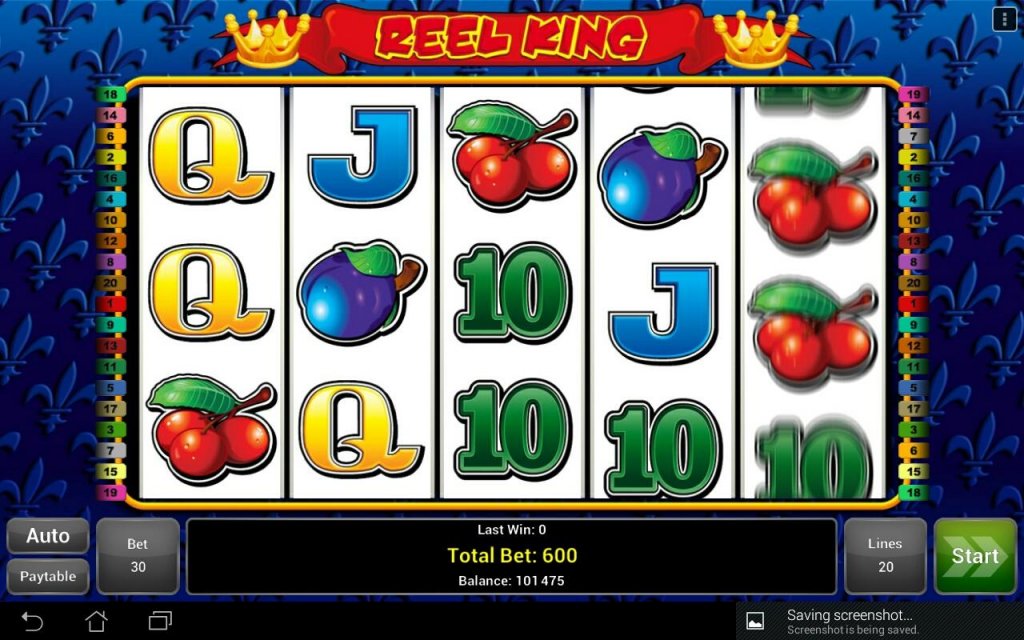This screenshot has width=1024, height=640.
Task: Click the cherries symbol in first reel
Action: 211,430
